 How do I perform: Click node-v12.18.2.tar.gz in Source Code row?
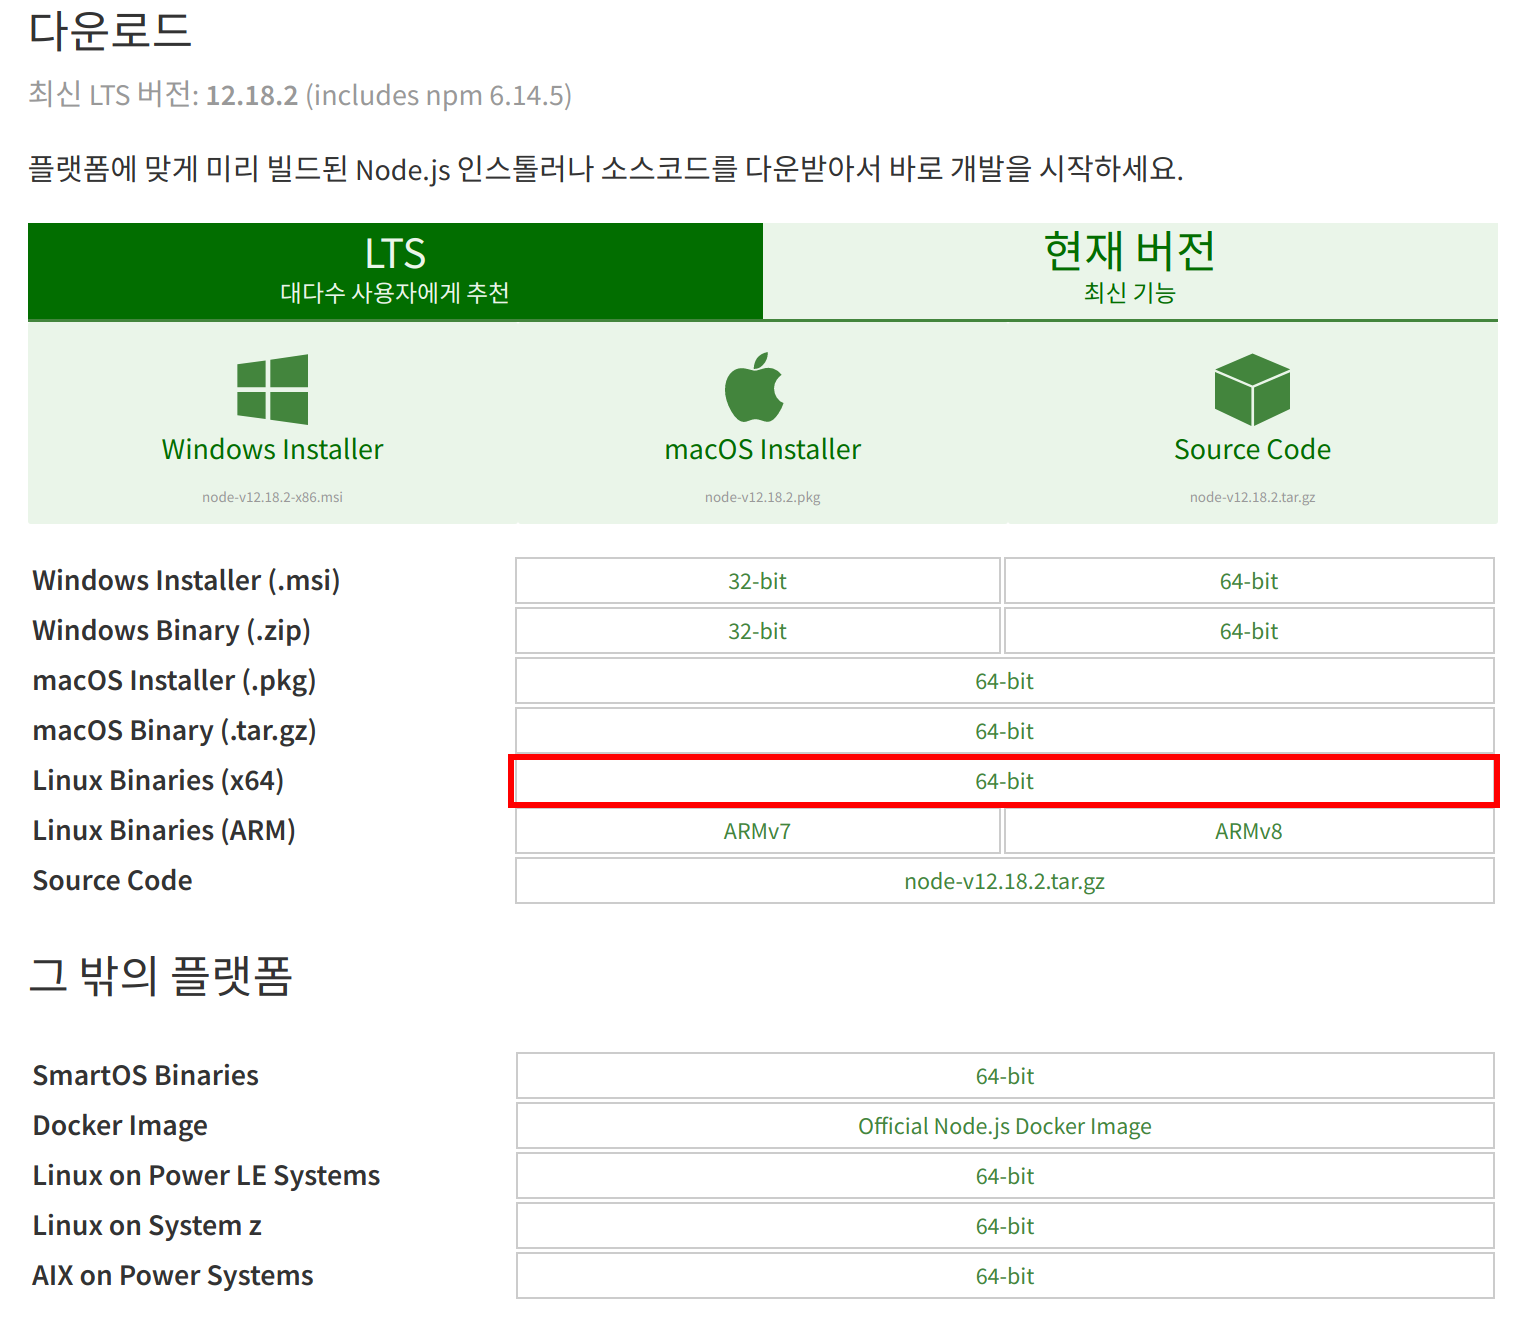coord(1005,881)
